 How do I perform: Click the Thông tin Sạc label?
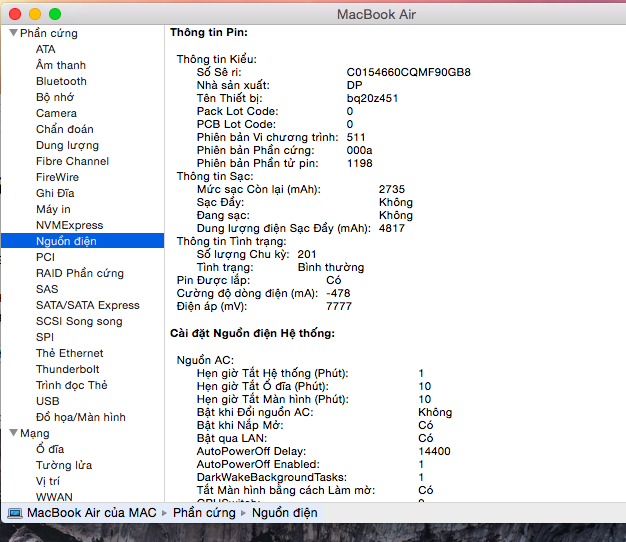215,176
